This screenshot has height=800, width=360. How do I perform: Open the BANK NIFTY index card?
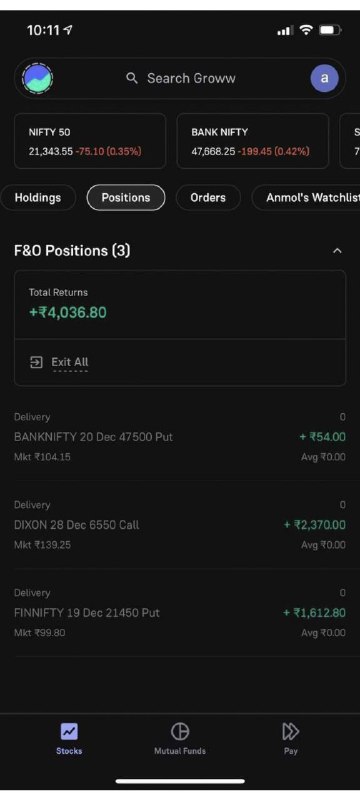tap(252, 141)
